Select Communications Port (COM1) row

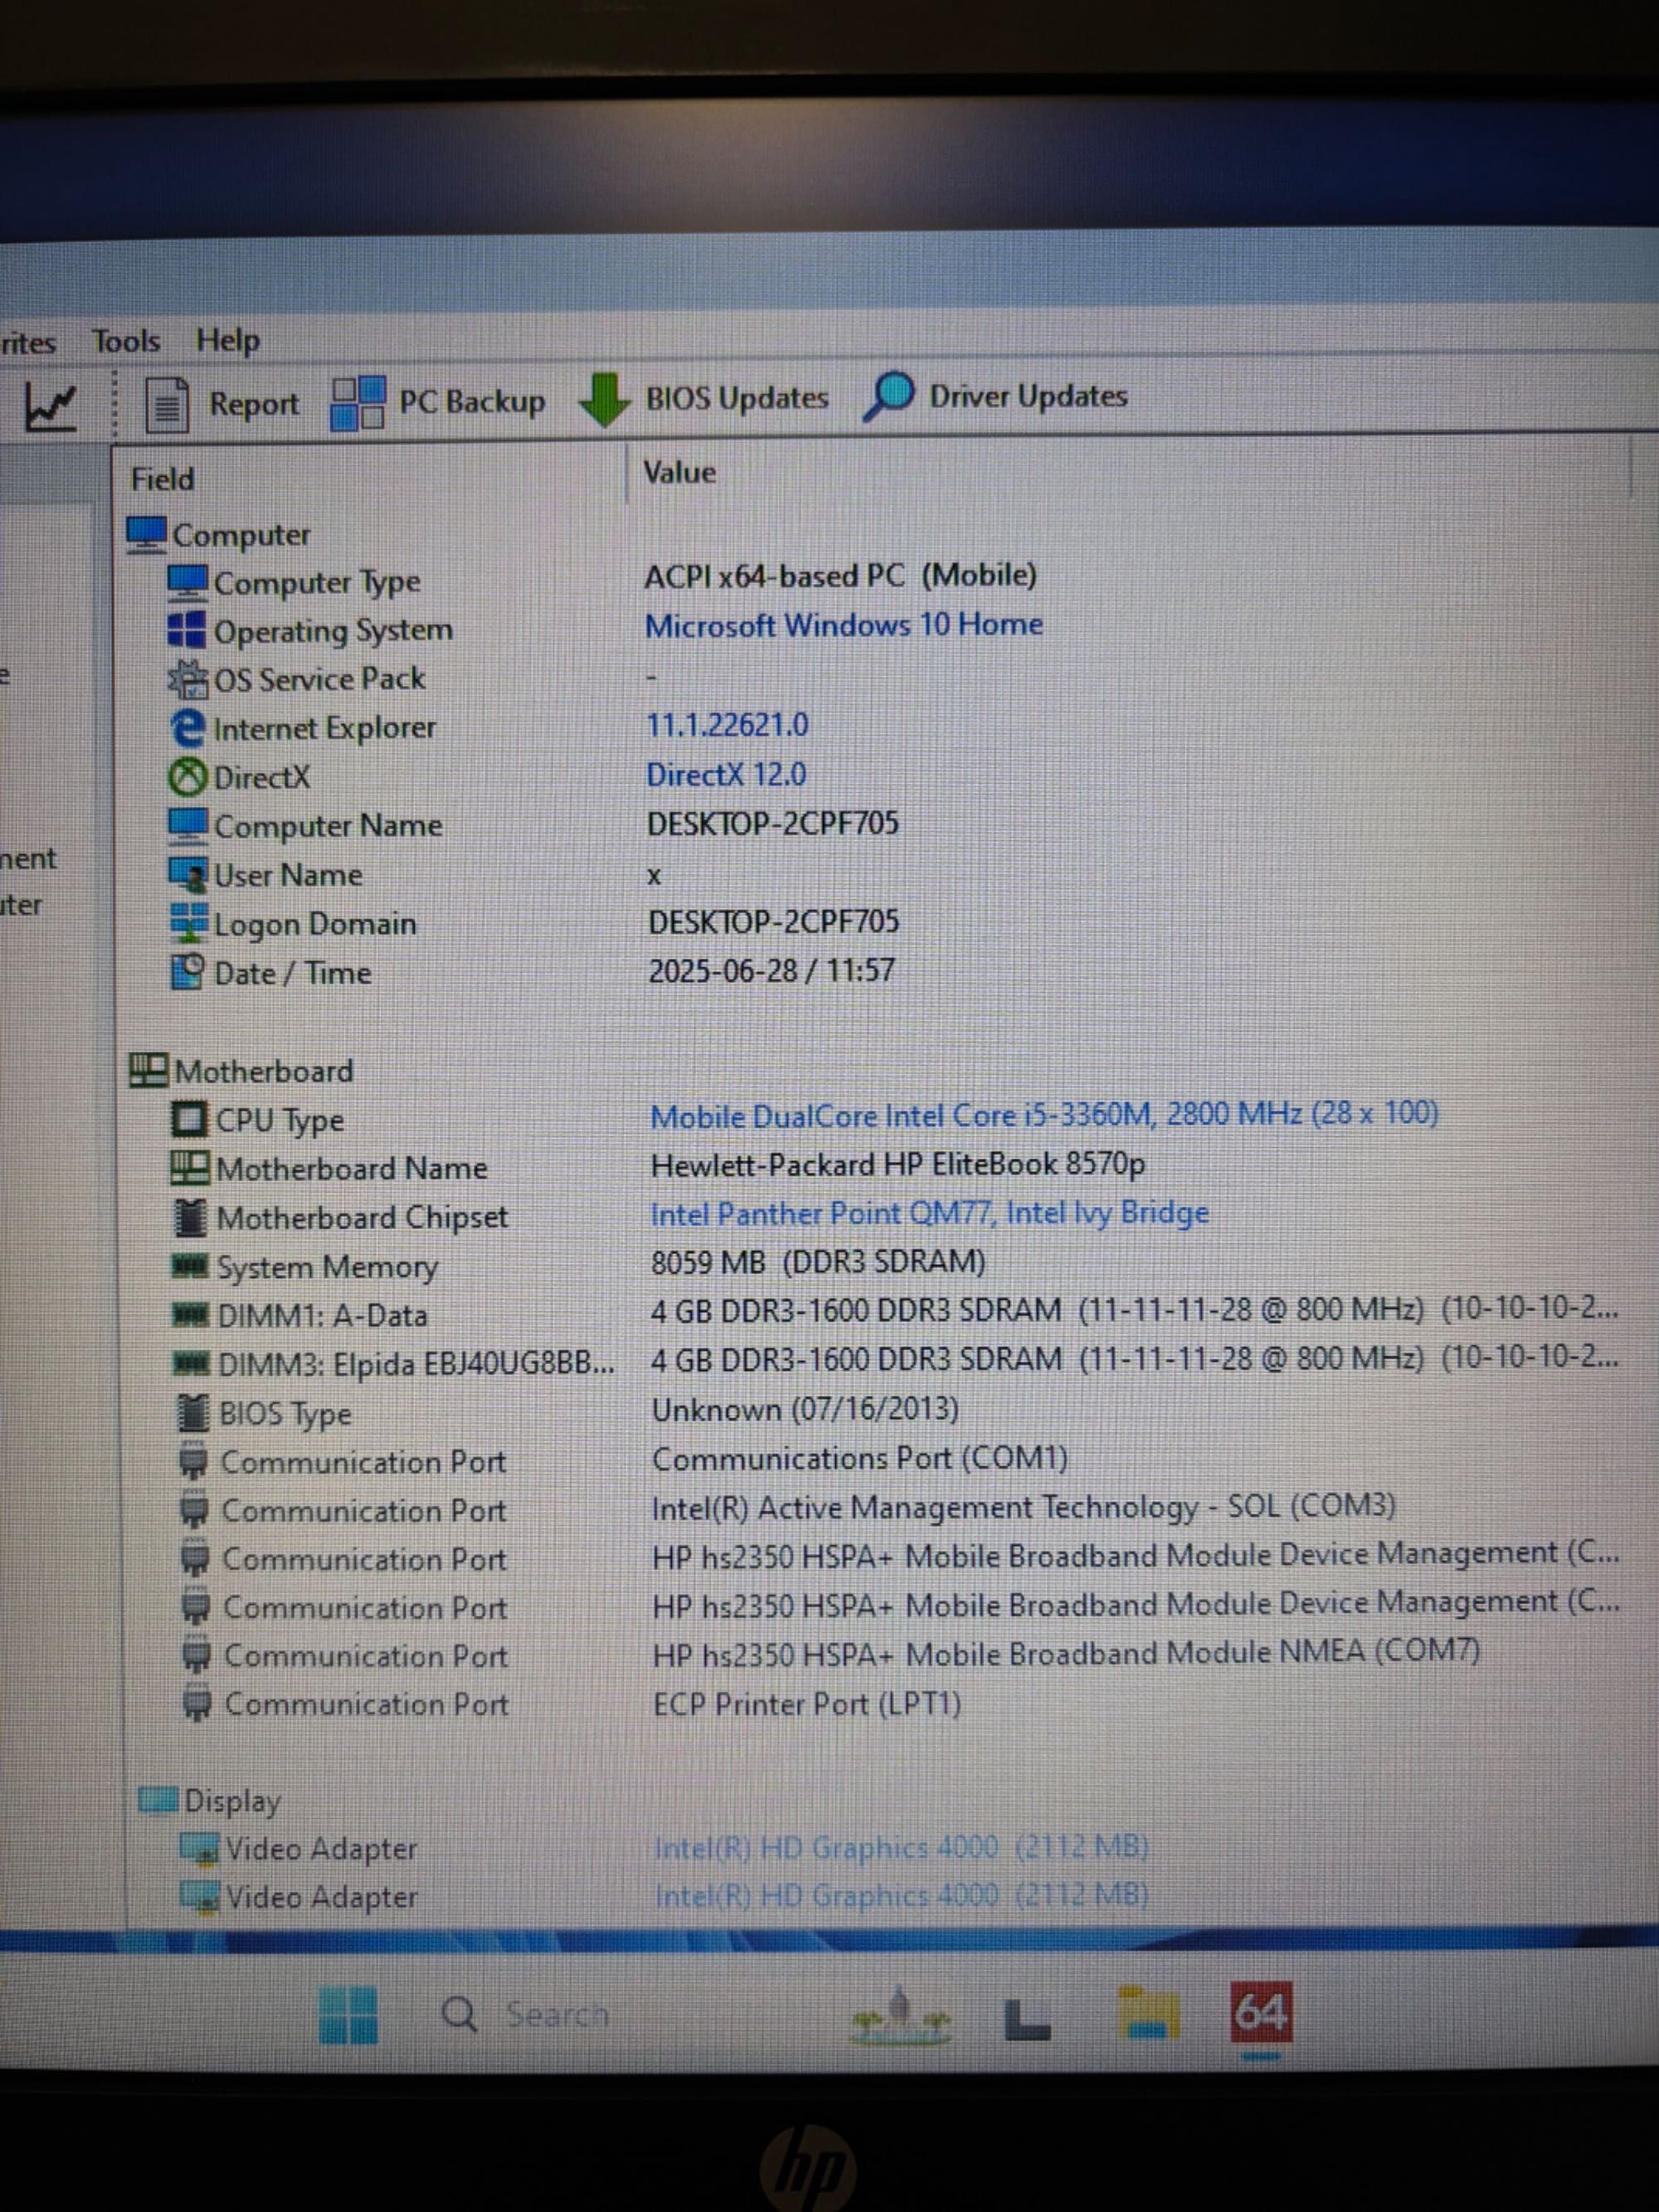[860, 1458]
